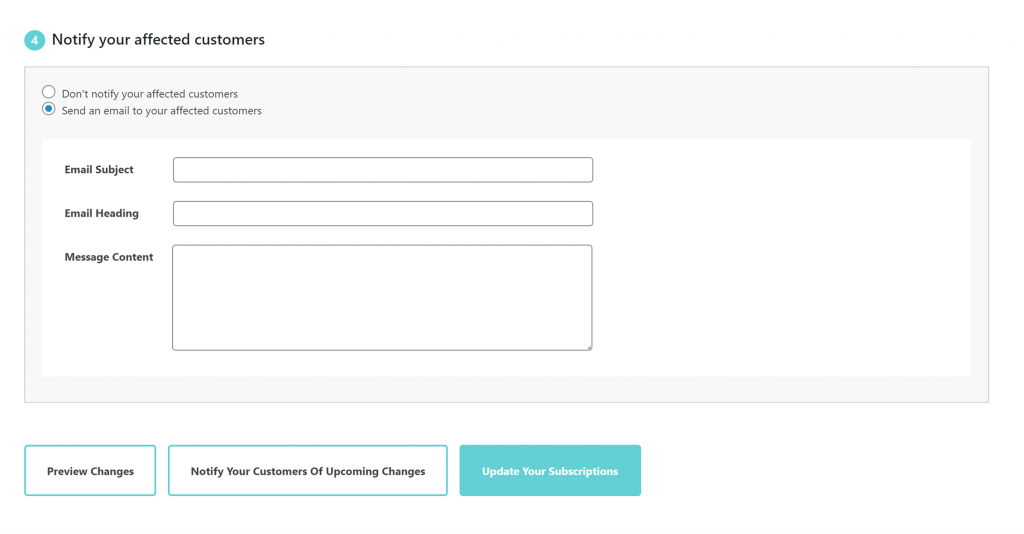Focus the Email Subject text field
The image size is (1024, 534).
tap(383, 170)
